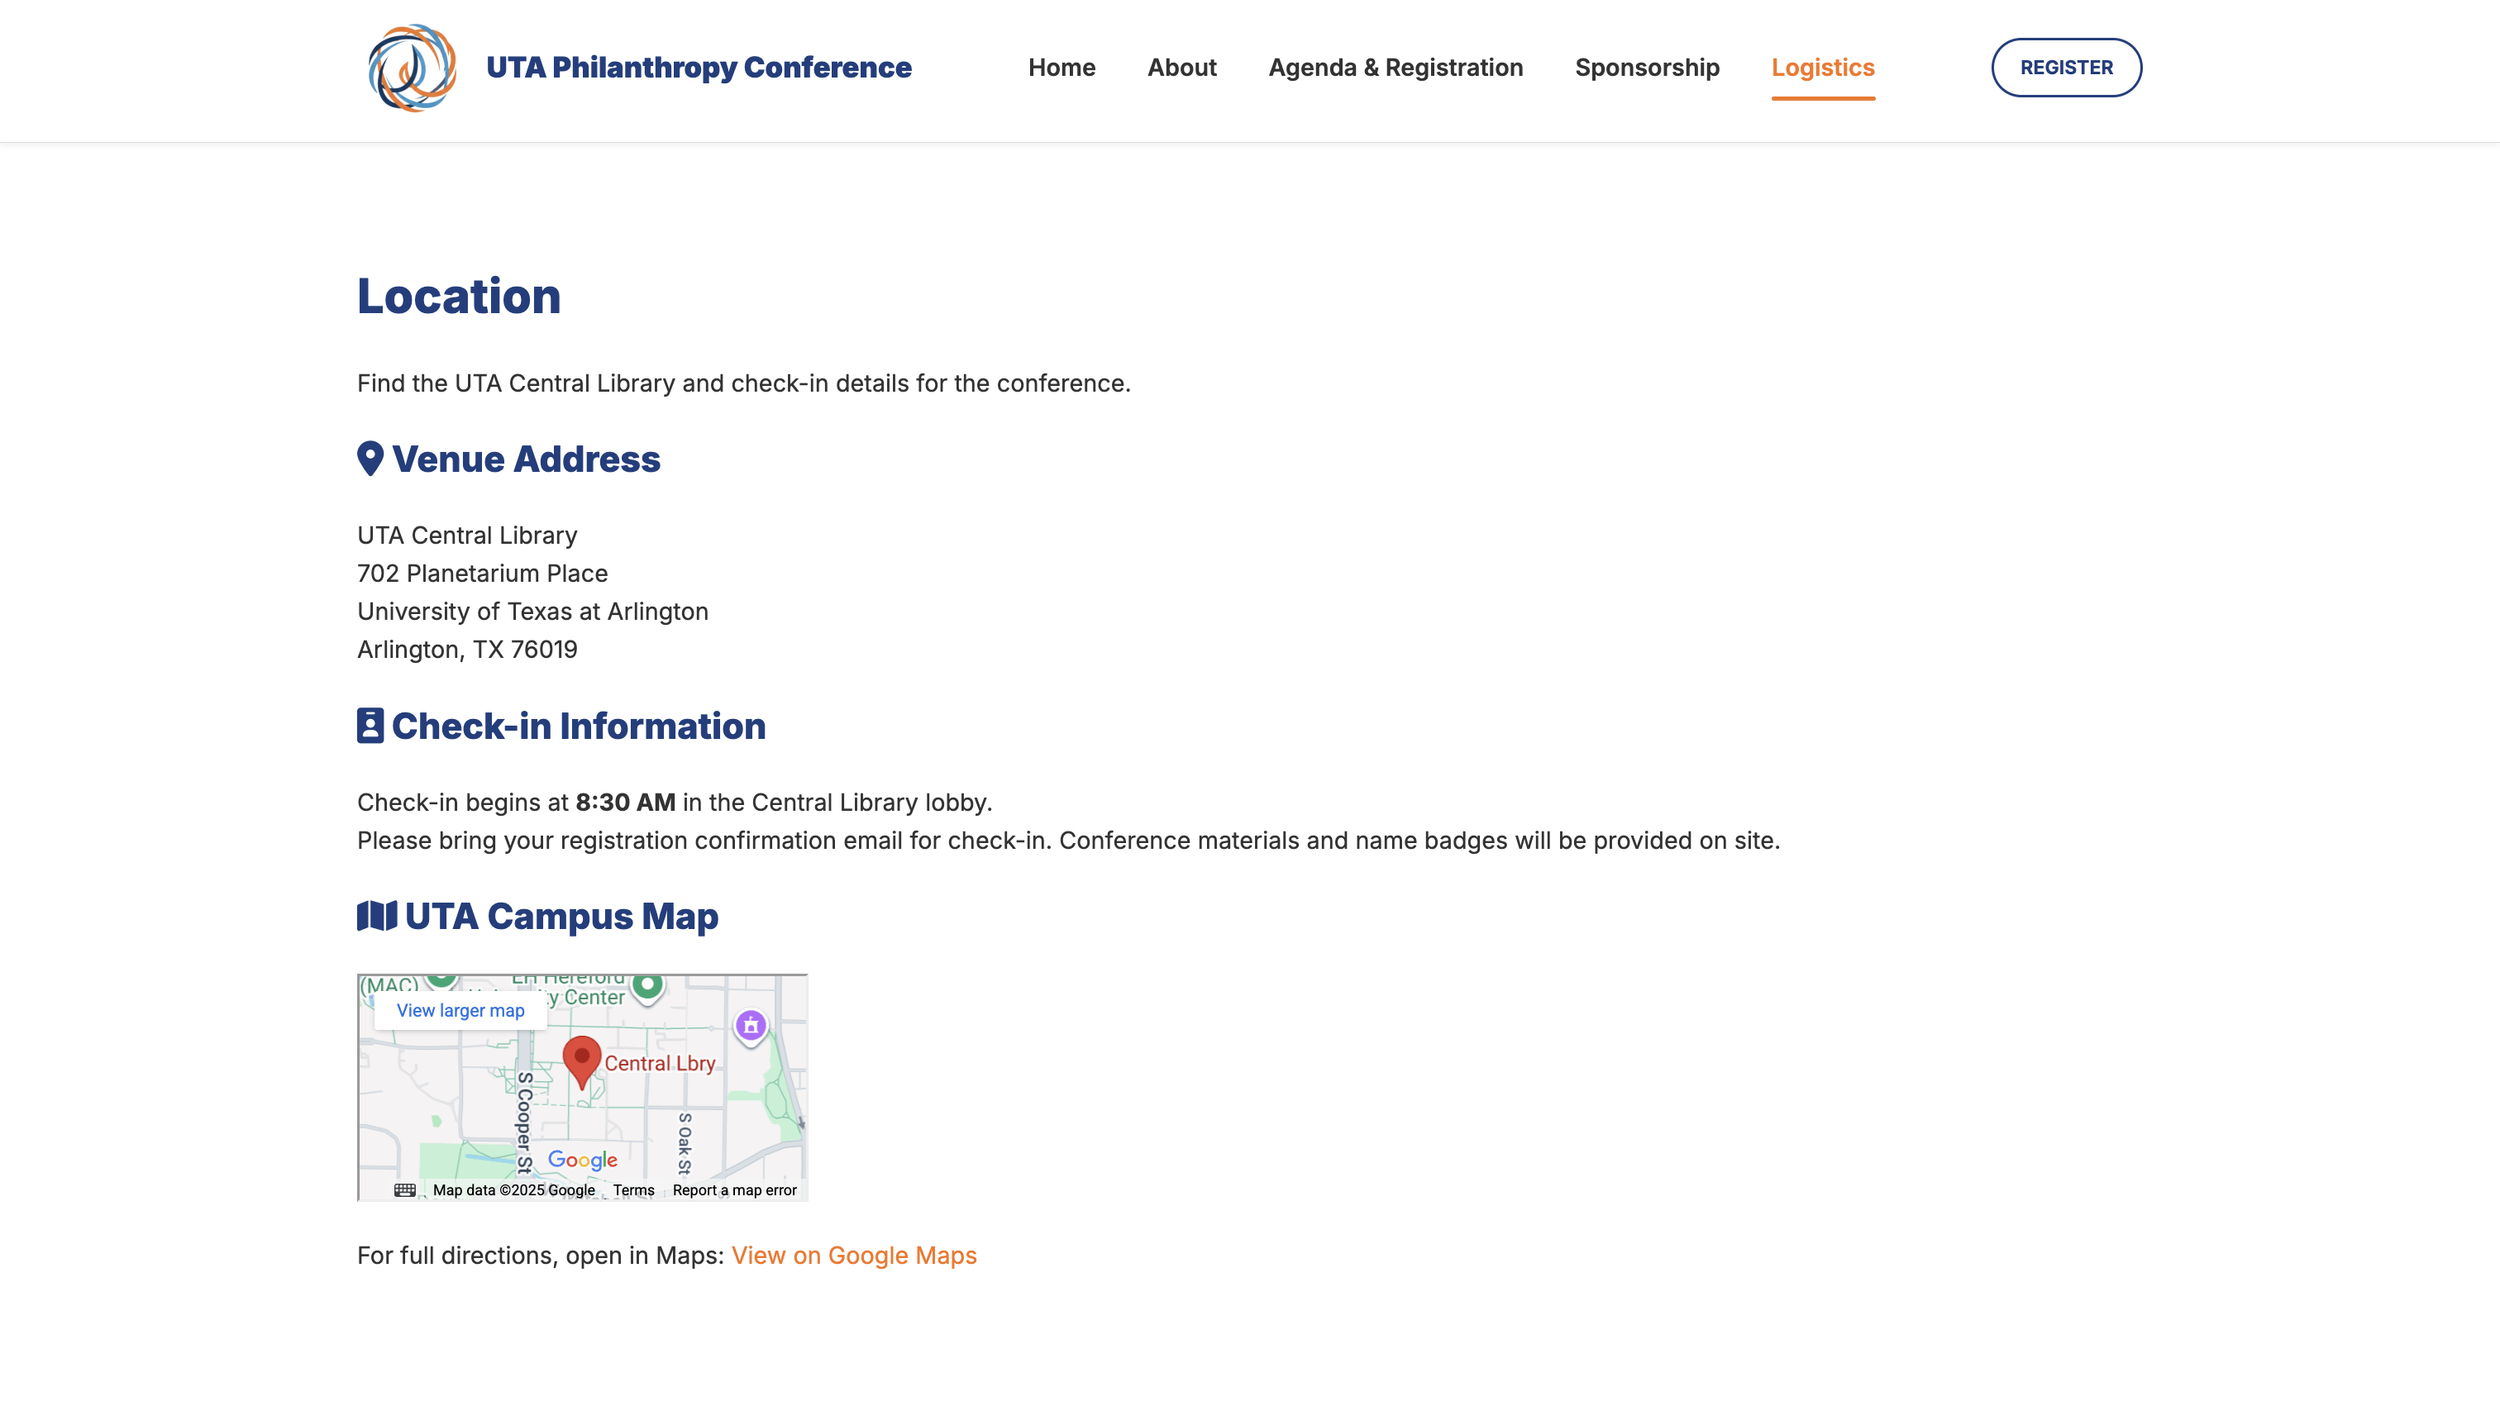
Task: Open the Home menu item
Action: coord(1061,67)
